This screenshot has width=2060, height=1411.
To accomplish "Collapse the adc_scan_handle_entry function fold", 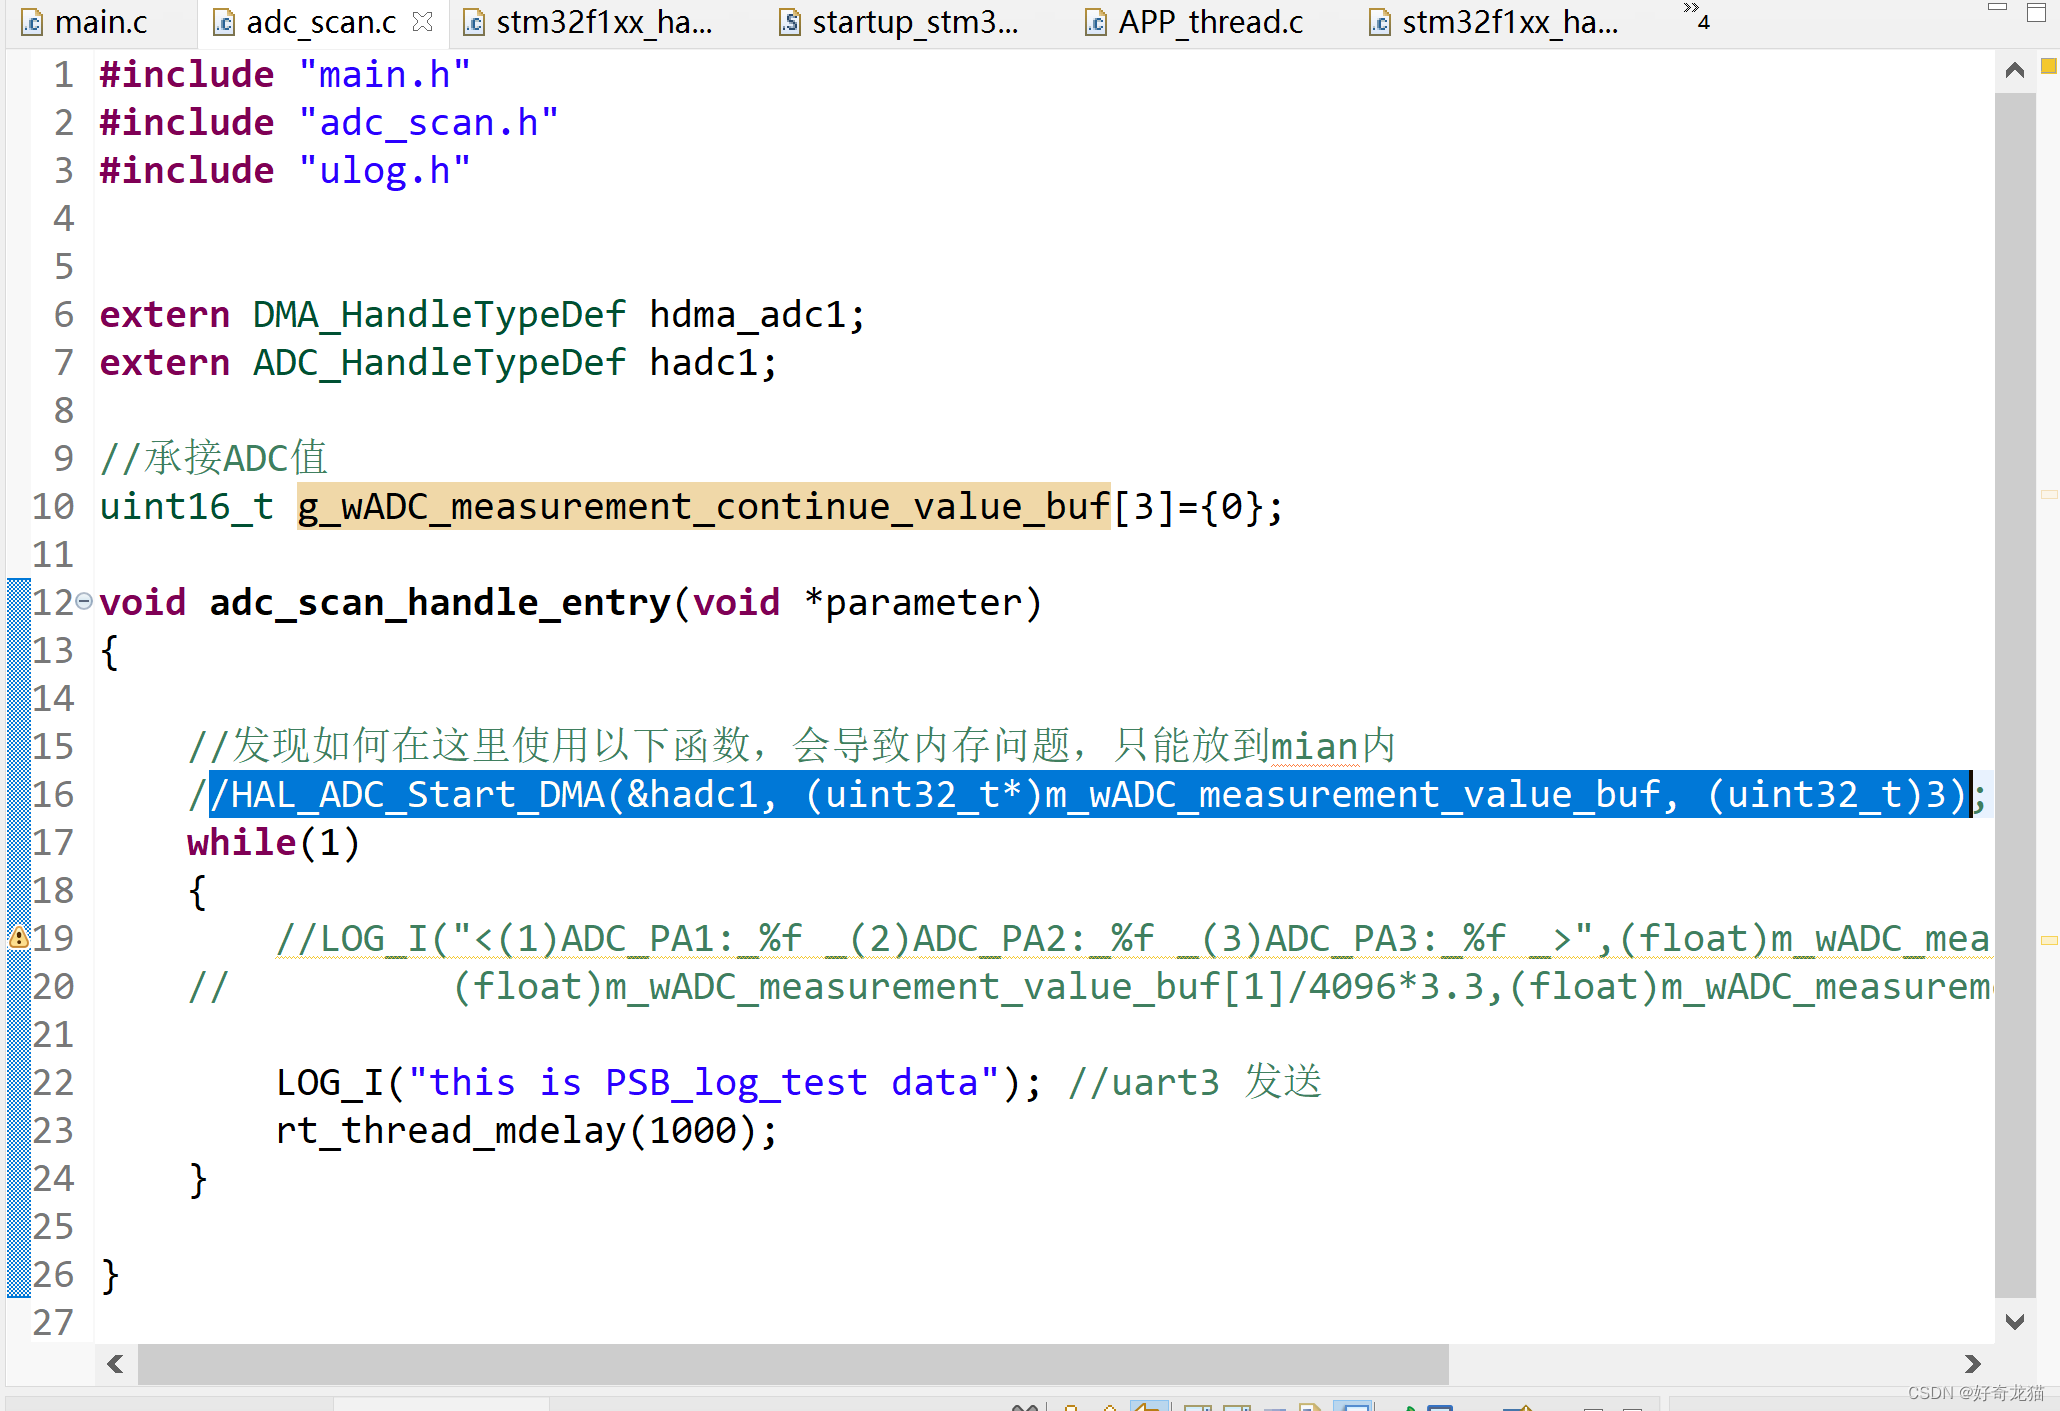I will 85,601.
